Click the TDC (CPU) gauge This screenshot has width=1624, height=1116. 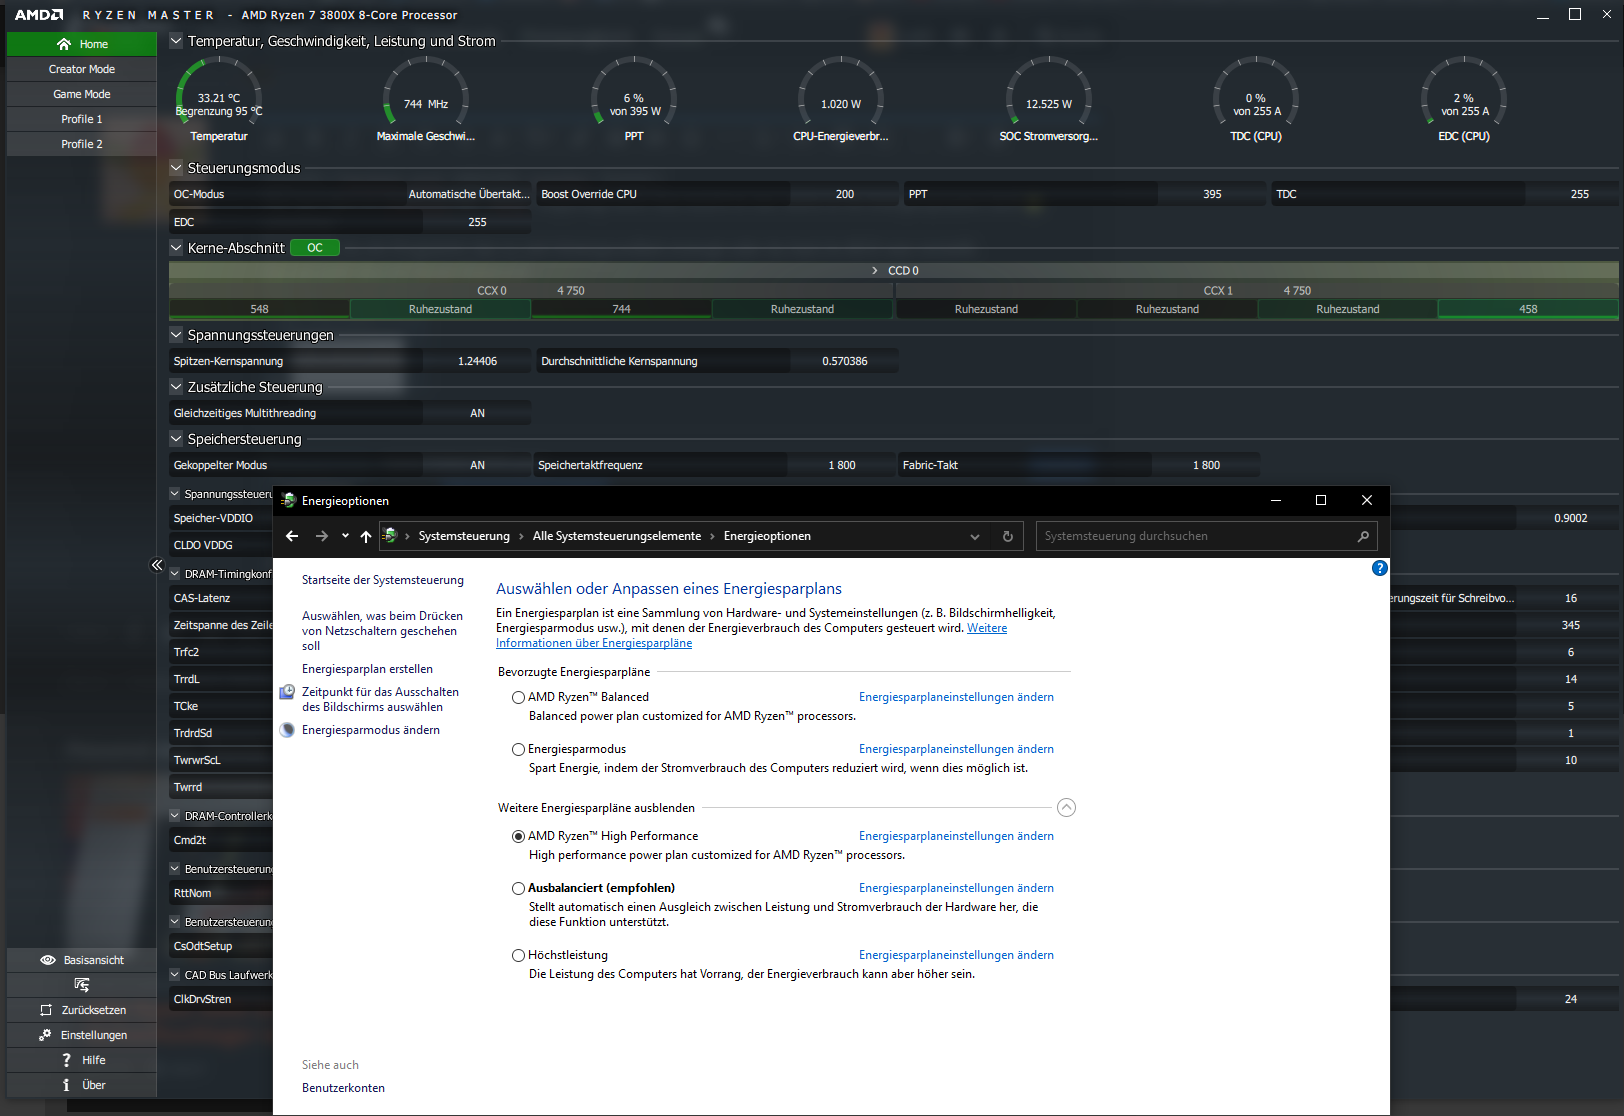(x=1256, y=99)
